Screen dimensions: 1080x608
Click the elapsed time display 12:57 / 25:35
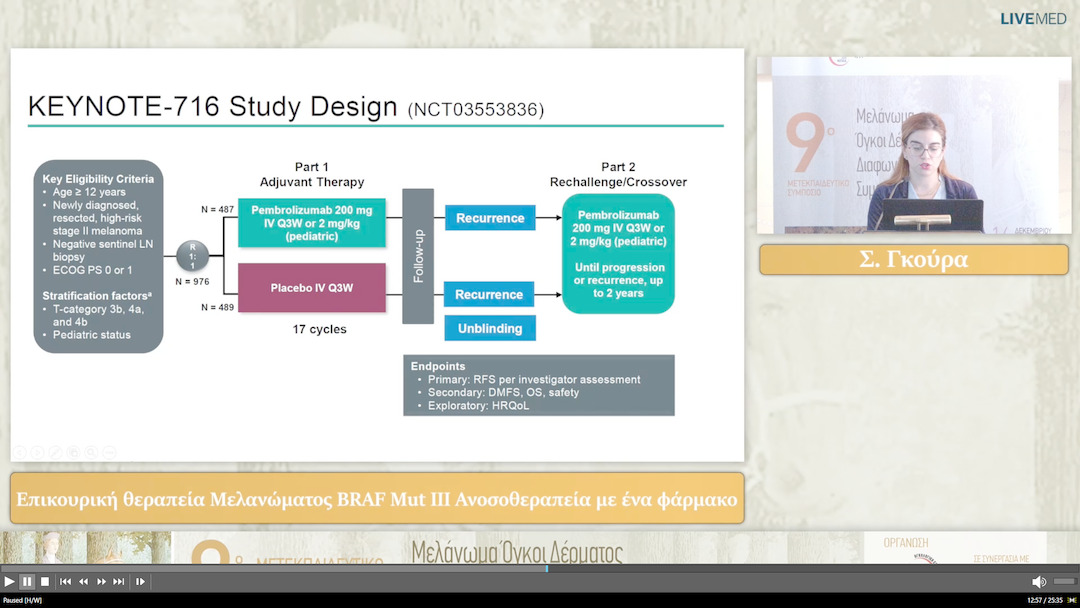coord(1044,600)
